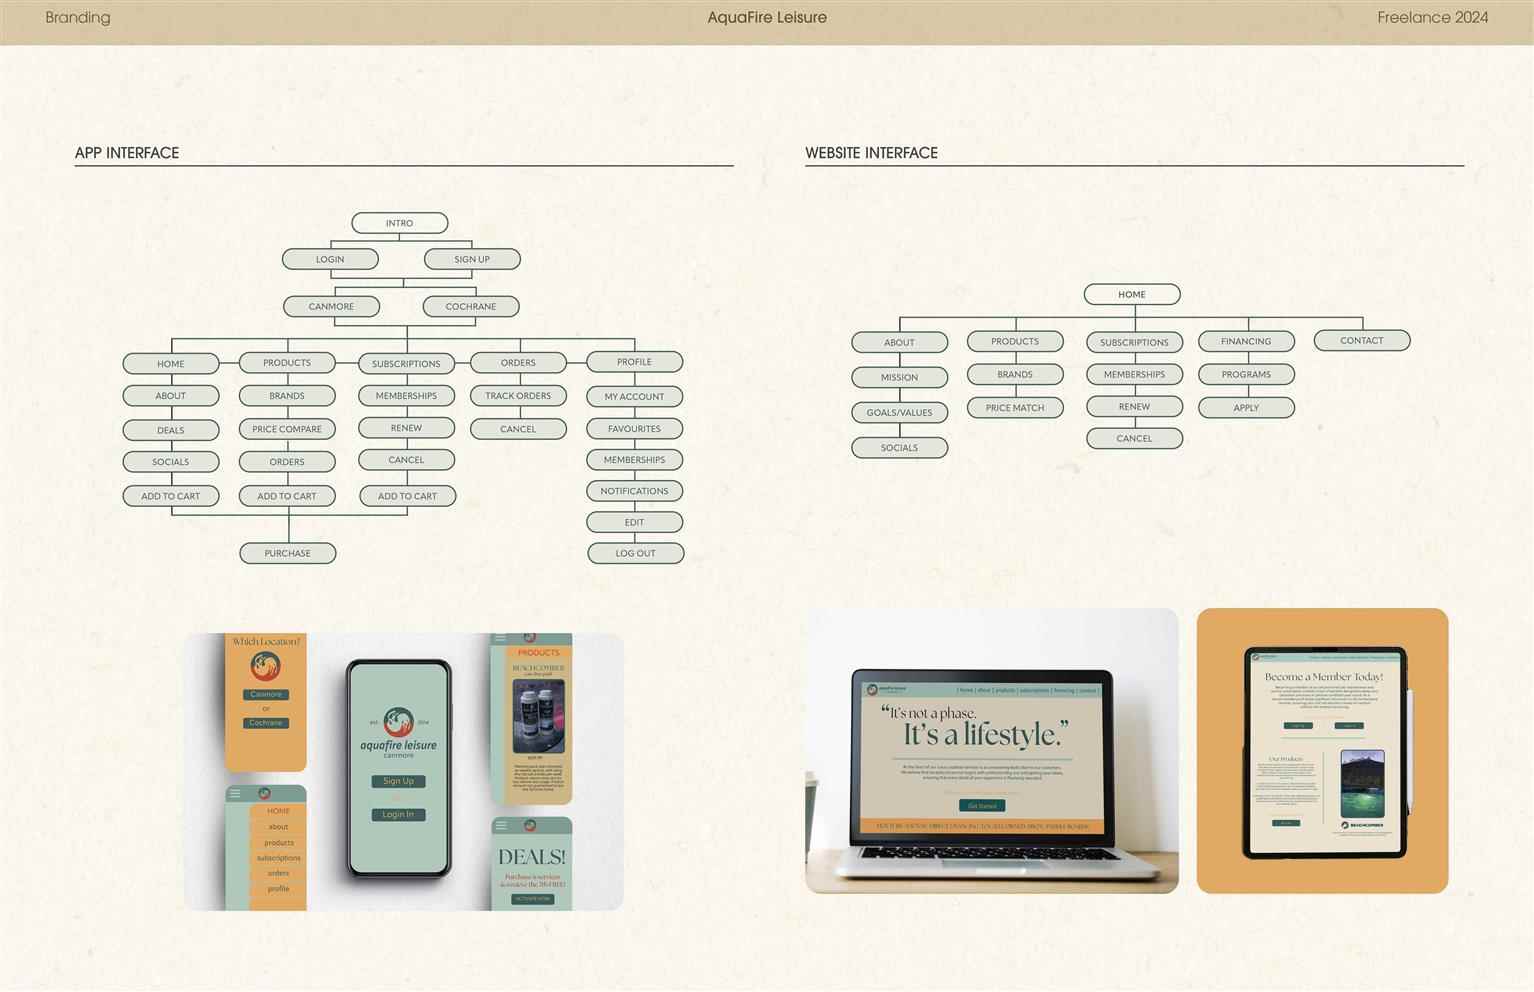The width and height of the screenshot is (1534, 992).
Task: Click the Beachcomber logo on the tablet
Action: coord(1362,825)
